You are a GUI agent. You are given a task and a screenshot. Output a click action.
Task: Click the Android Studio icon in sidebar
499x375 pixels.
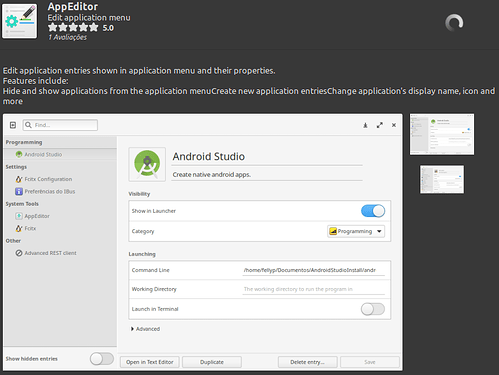click(x=19, y=154)
